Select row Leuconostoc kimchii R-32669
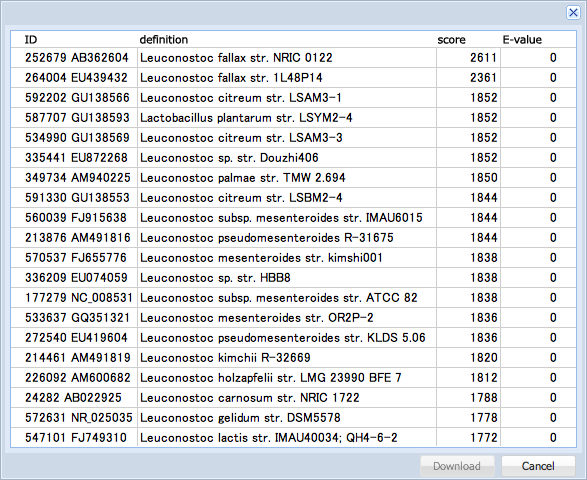The image size is (587, 480). [x=293, y=358]
